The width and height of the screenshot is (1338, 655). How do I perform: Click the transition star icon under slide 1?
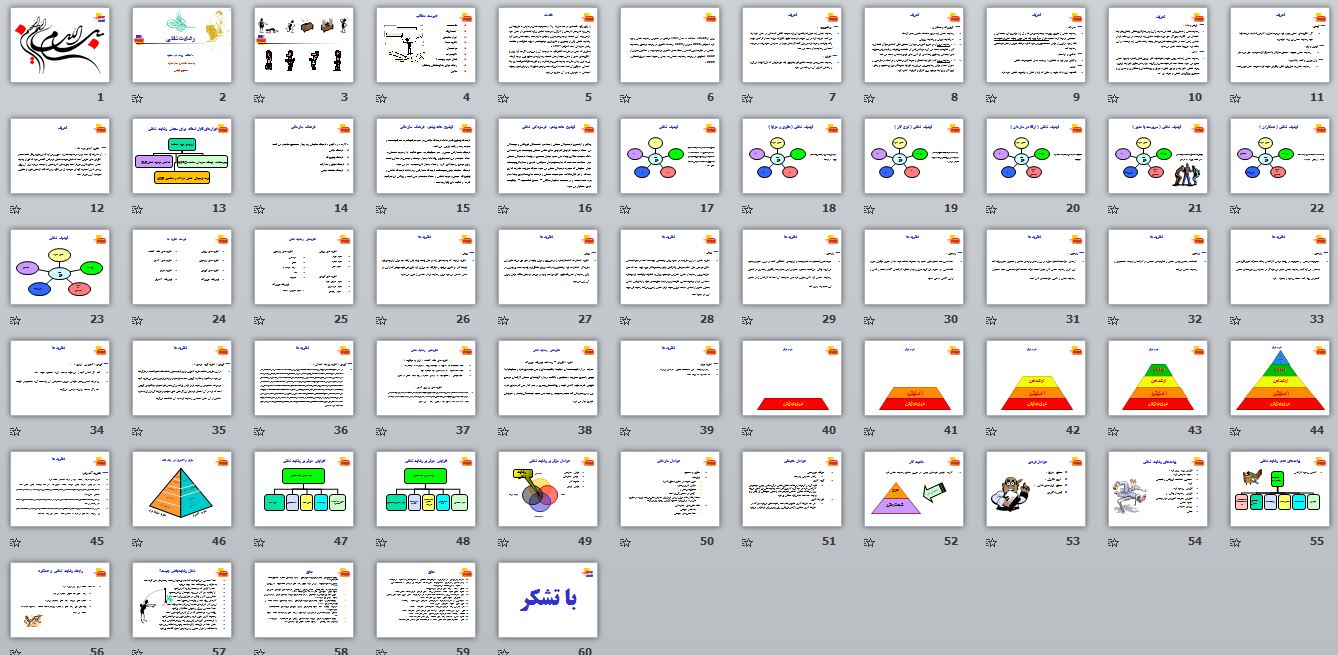click(x=15, y=99)
